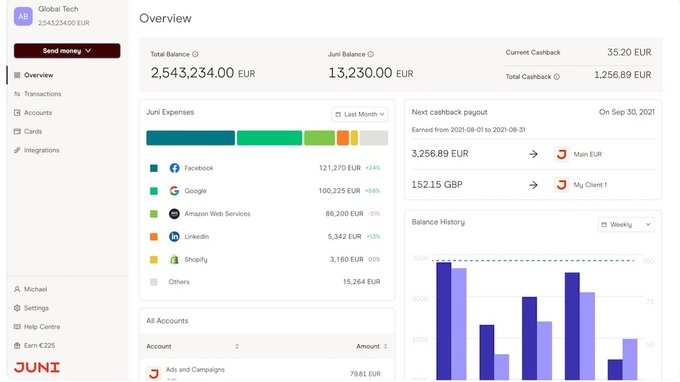Click calendar icon in Weekly selector
Viewport: 680px width, 382px height.
(x=604, y=225)
